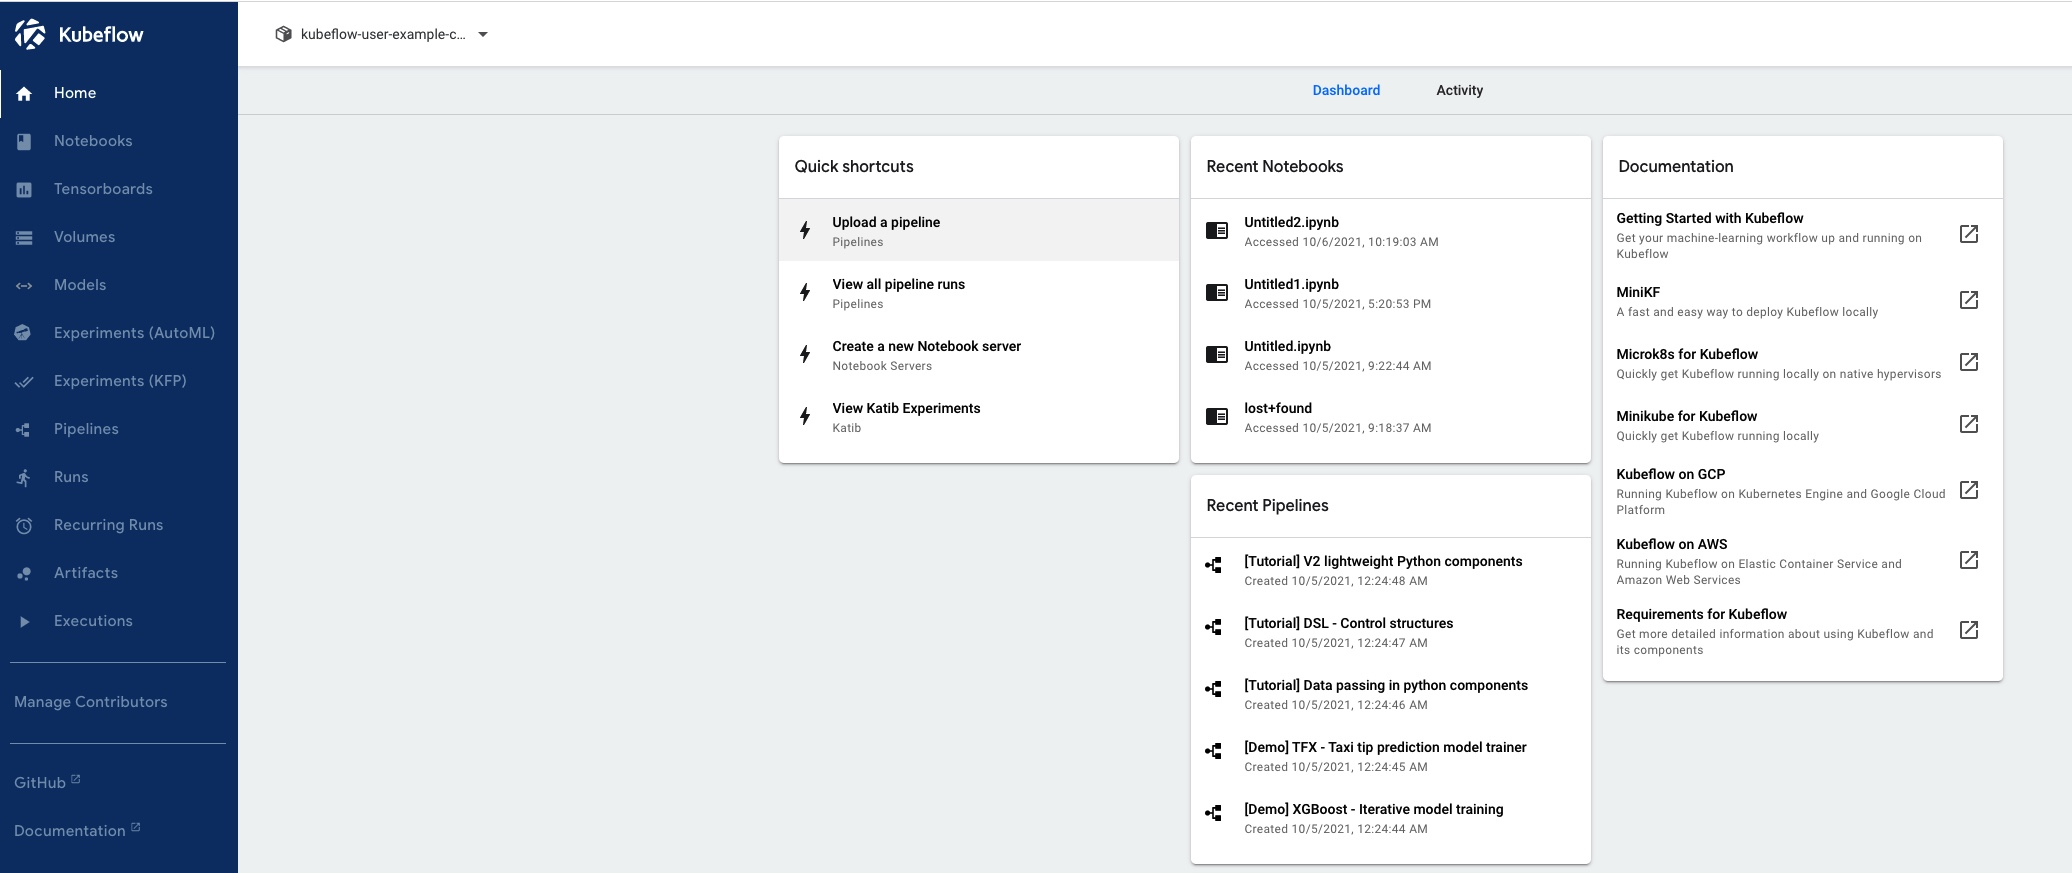This screenshot has width=2072, height=873.
Task: Open the GitHub external link
Action: pyautogui.click(x=47, y=782)
